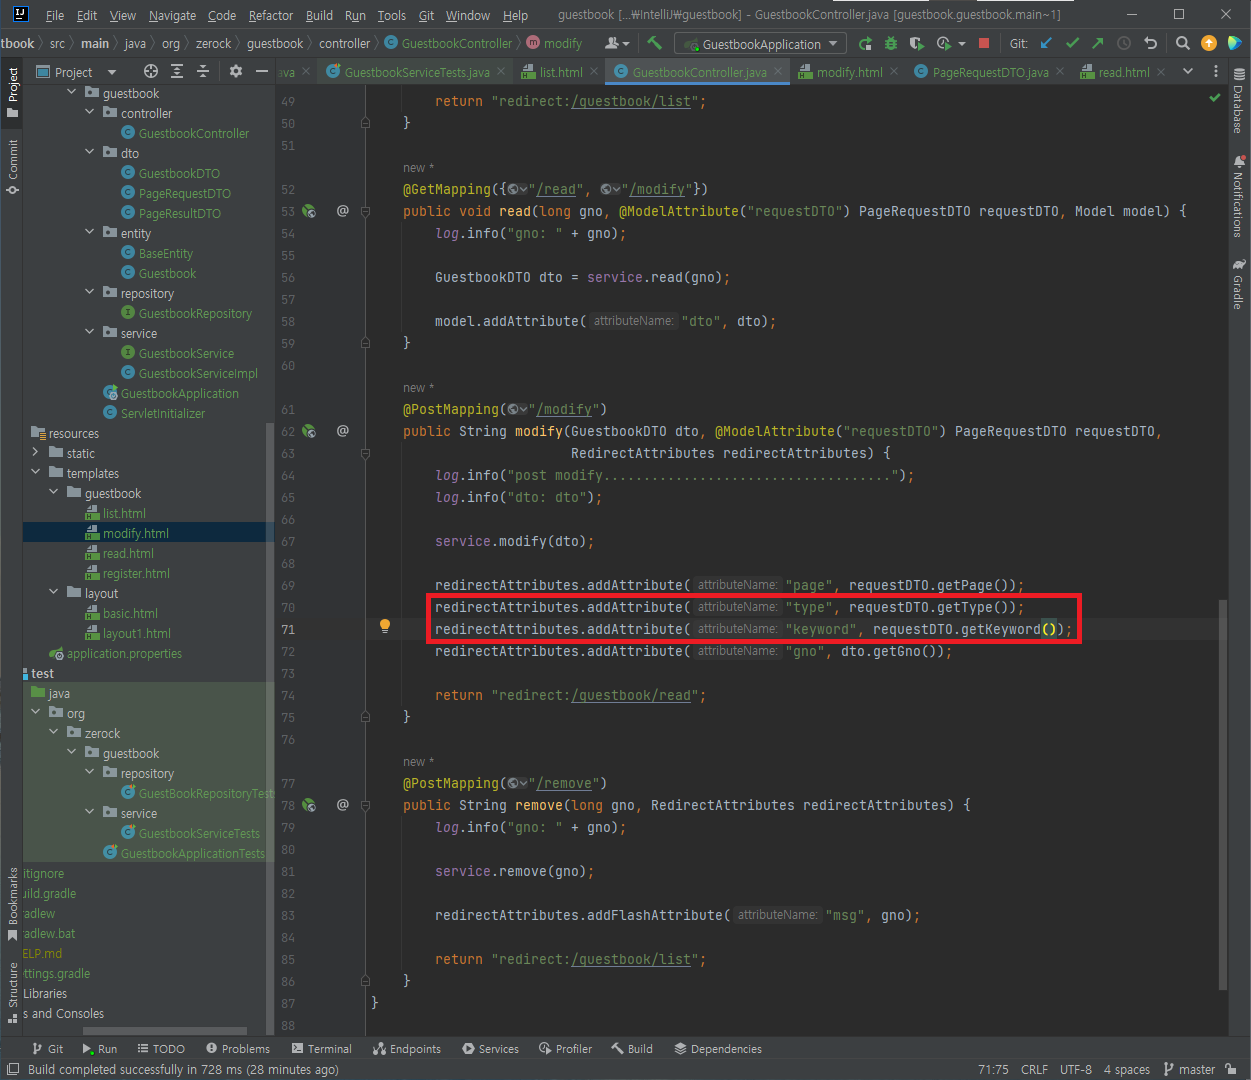The width and height of the screenshot is (1251, 1080).
Task: Toggle the Bookmarks tool window
Action: (x=13, y=905)
